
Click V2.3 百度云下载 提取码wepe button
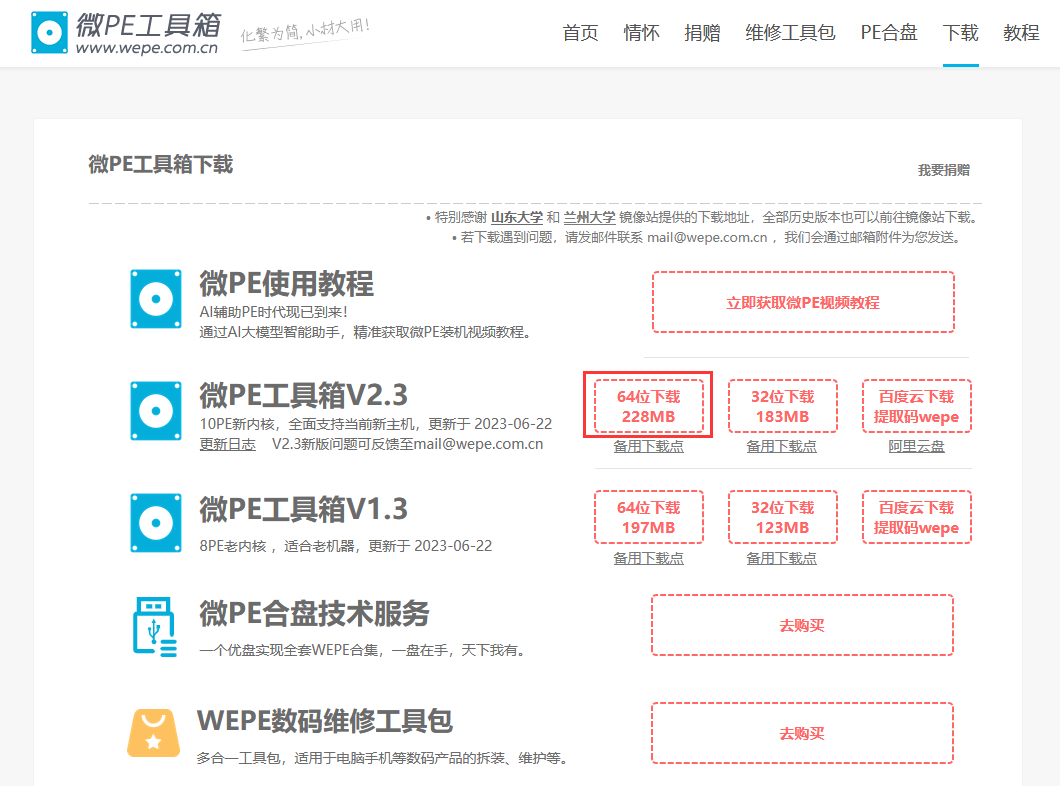916,406
